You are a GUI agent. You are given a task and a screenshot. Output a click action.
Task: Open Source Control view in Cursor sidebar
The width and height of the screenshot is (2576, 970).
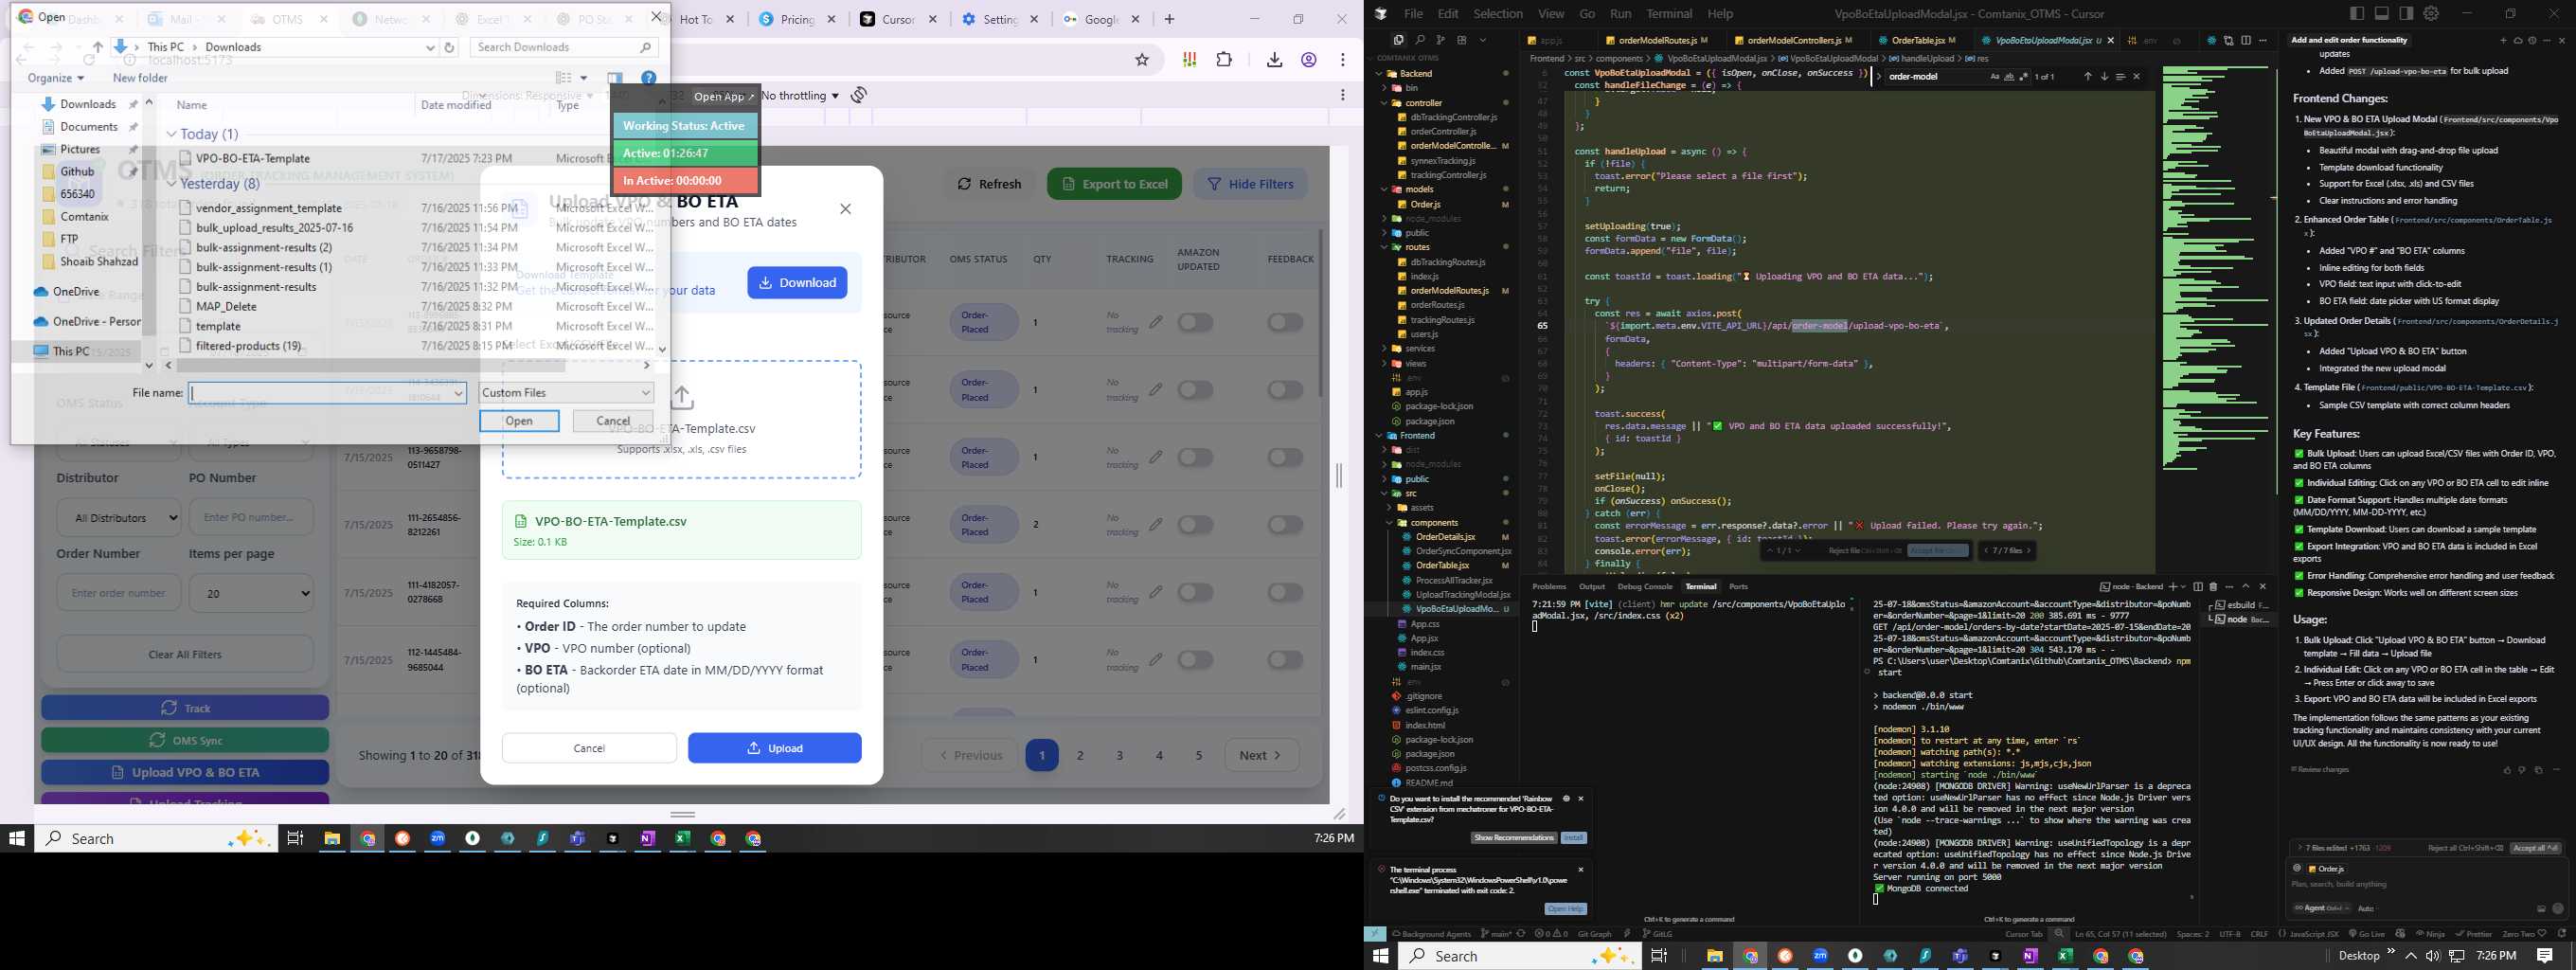tap(1441, 40)
